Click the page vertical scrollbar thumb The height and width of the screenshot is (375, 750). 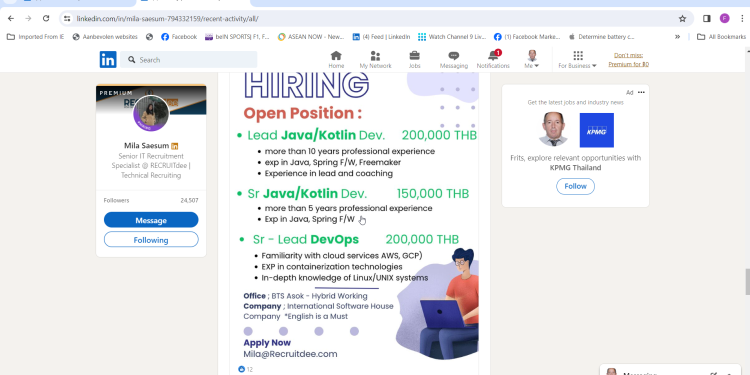coord(747,282)
